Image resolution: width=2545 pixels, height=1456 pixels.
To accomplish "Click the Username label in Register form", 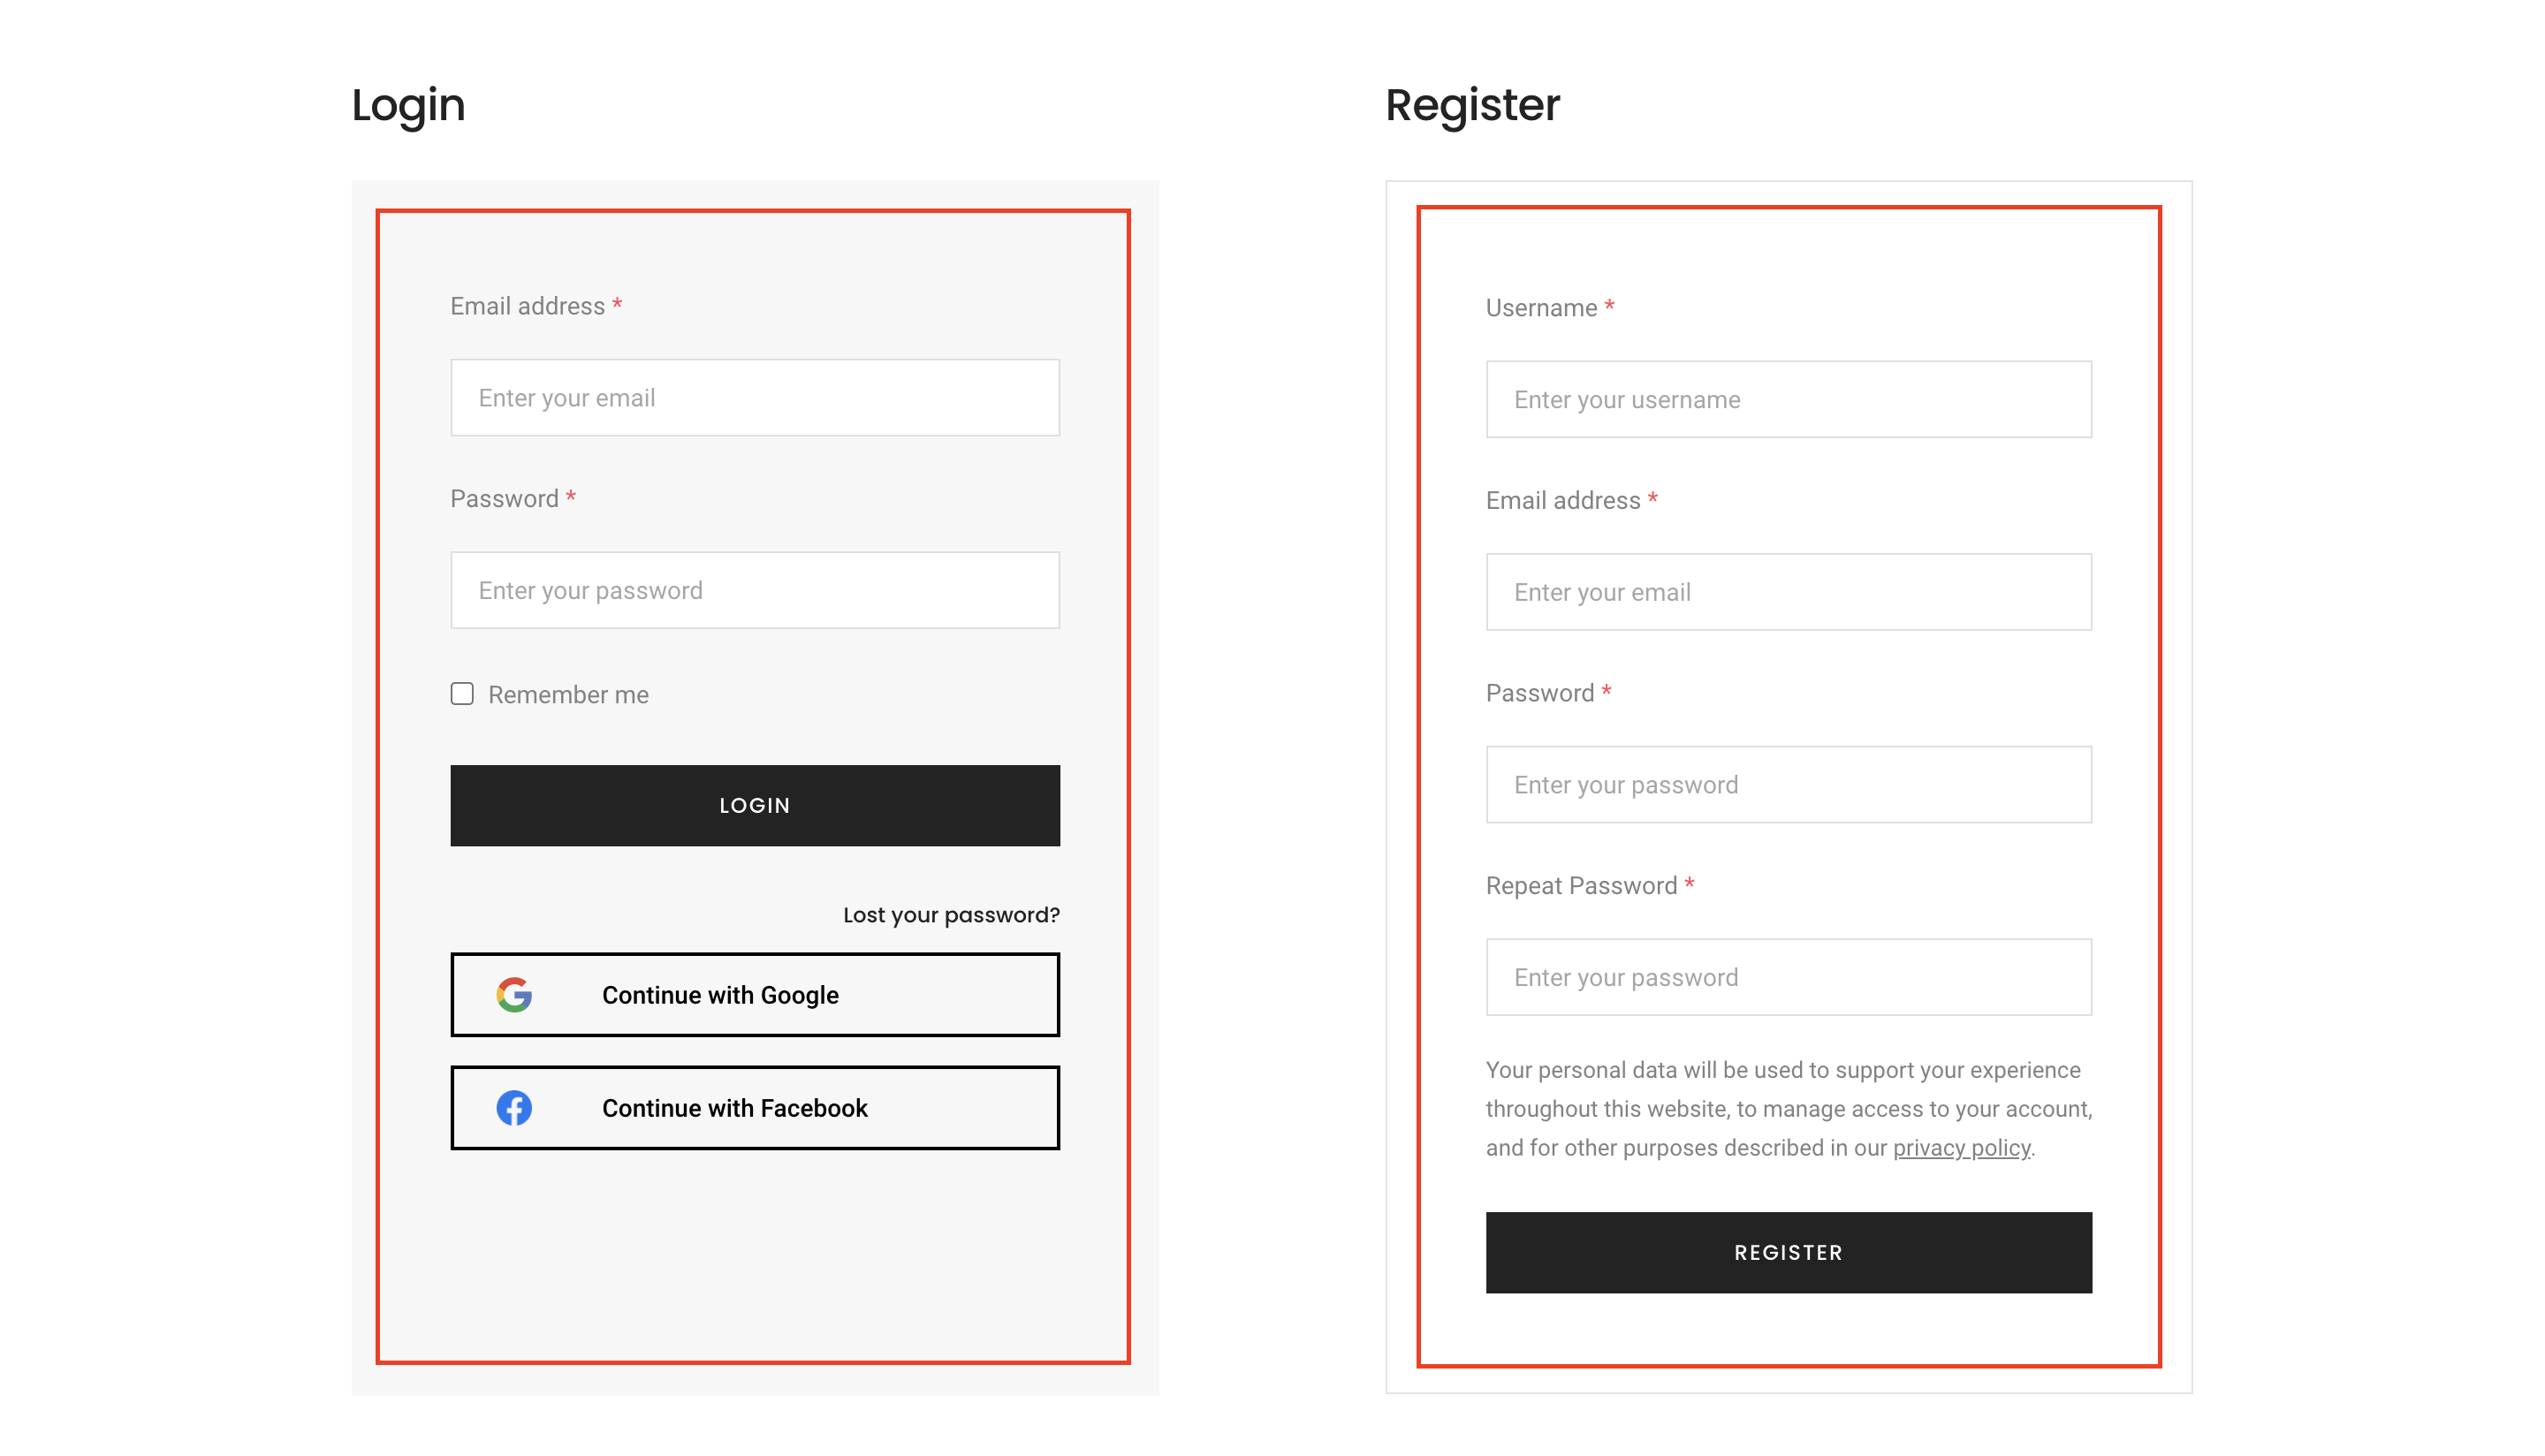I will 1541,308.
